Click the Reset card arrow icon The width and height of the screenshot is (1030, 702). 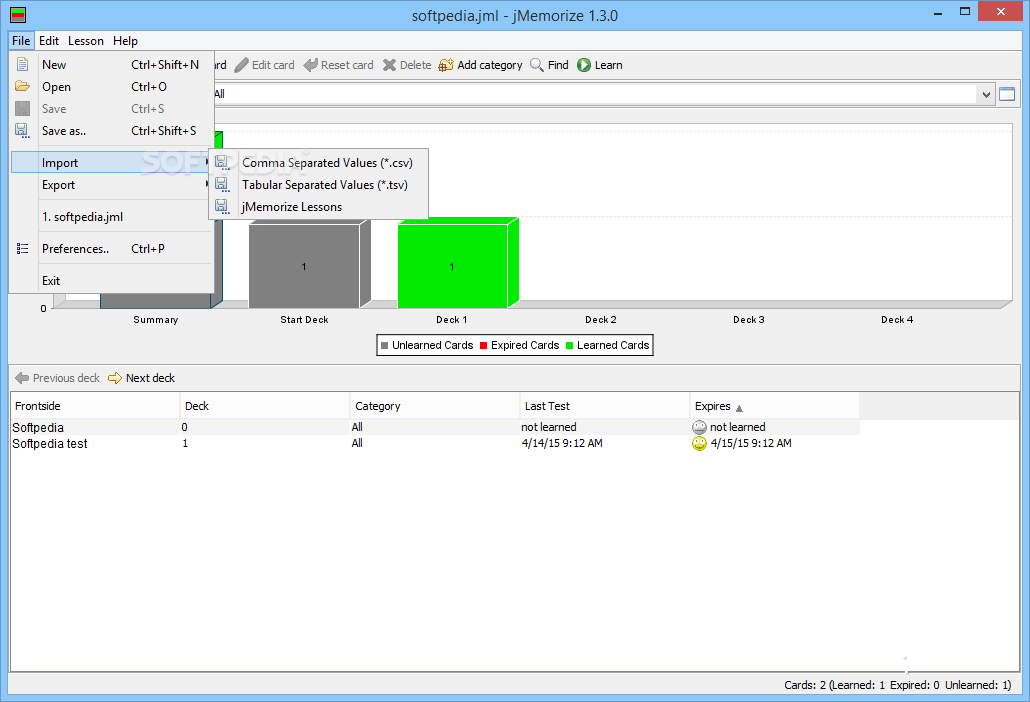[311, 65]
